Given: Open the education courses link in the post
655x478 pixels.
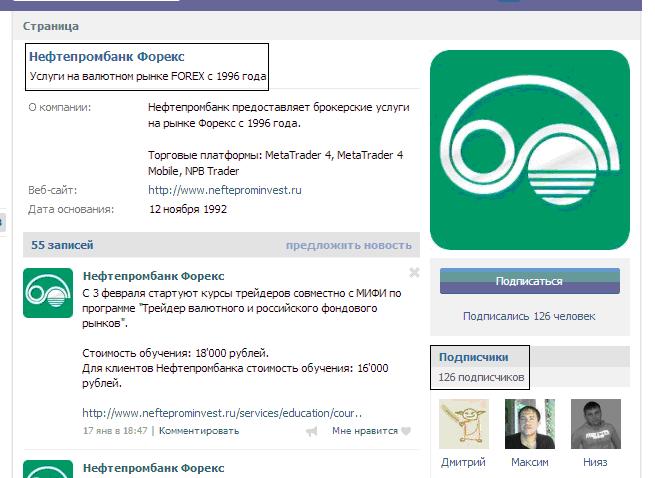Looking at the screenshot, I should (x=222, y=413).
